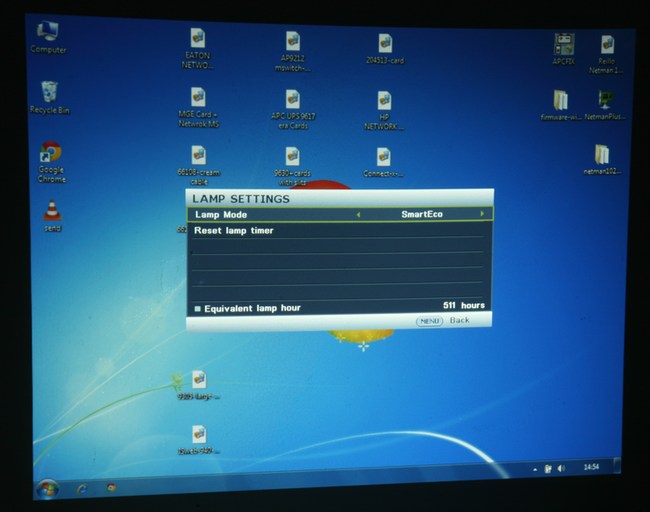Switch Lamp Mode with the left arrow
Image resolution: width=650 pixels, height=512 pixels.
[359, 215]
